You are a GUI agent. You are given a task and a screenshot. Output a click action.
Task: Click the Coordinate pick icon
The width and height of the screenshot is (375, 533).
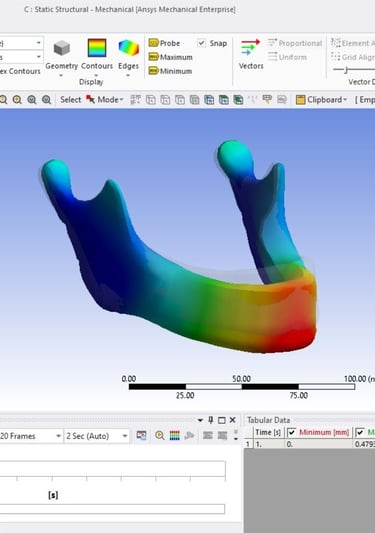pos(253,100)
